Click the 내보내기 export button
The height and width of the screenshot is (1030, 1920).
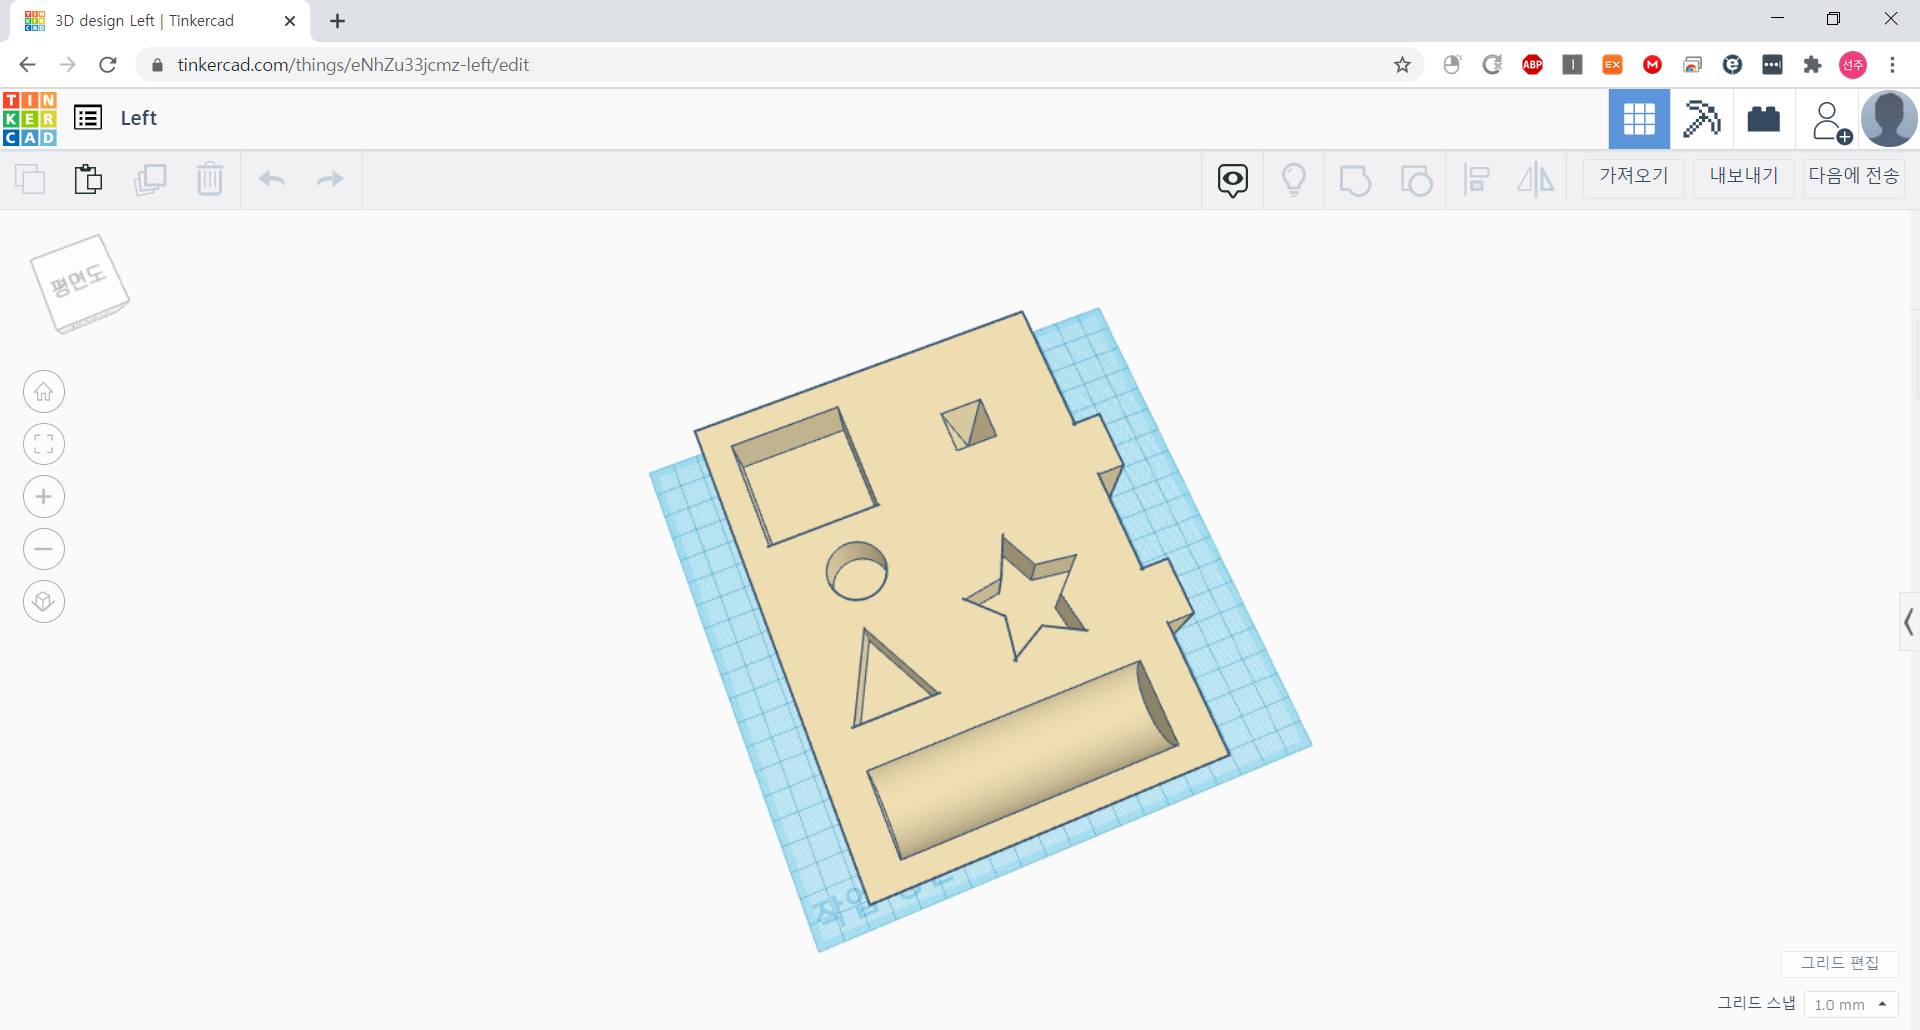(1743, 177)
